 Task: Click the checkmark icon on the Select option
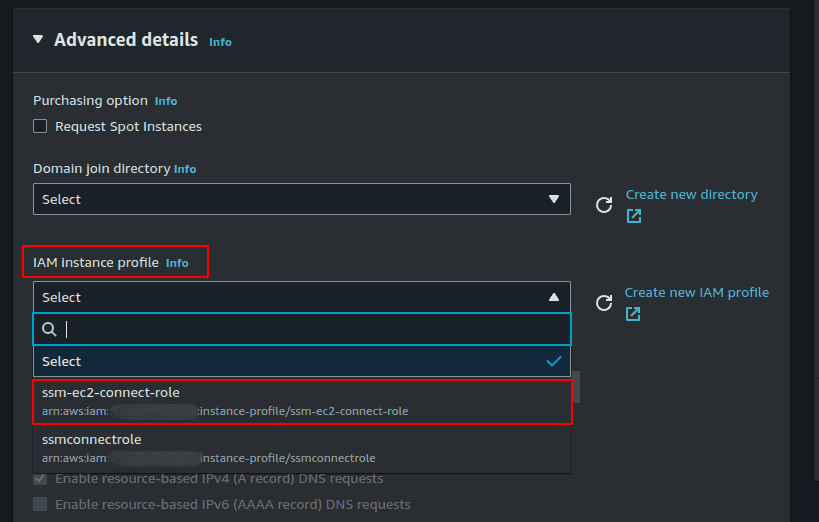click(x=554, y=361)
